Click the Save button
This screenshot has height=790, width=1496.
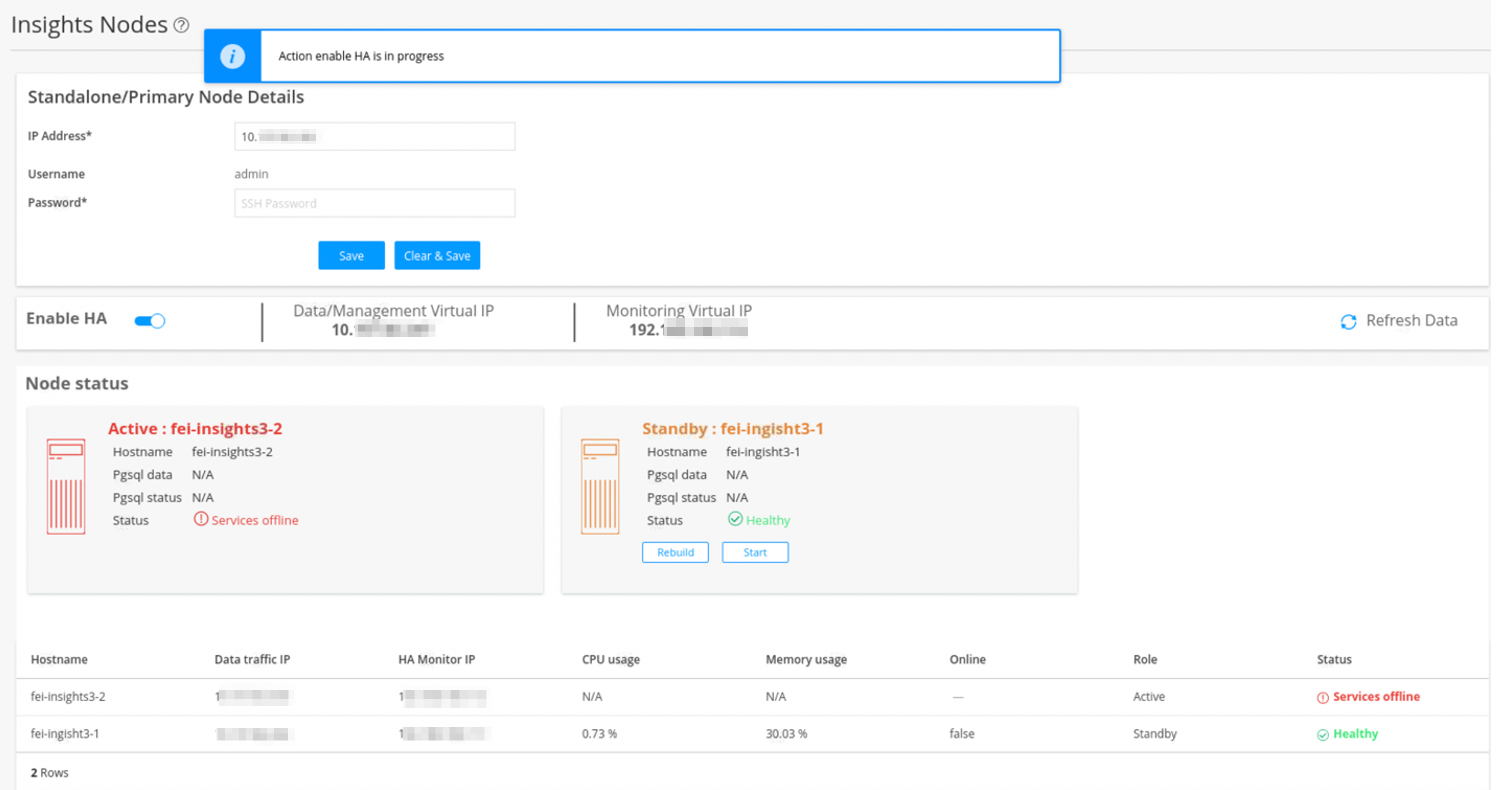click(x=351, y=256)
